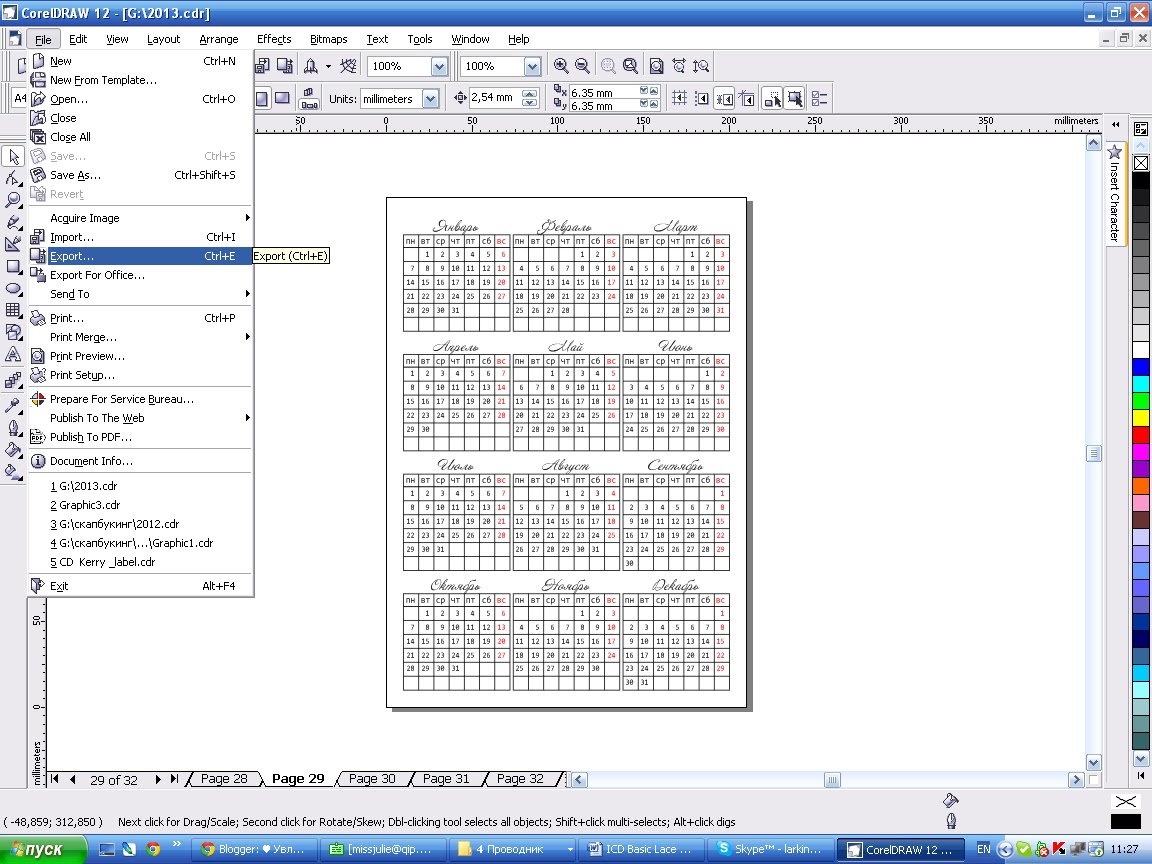This screenshot has width=1152, height=864.
Task: Select the Freehand tool
Action: 13,222
